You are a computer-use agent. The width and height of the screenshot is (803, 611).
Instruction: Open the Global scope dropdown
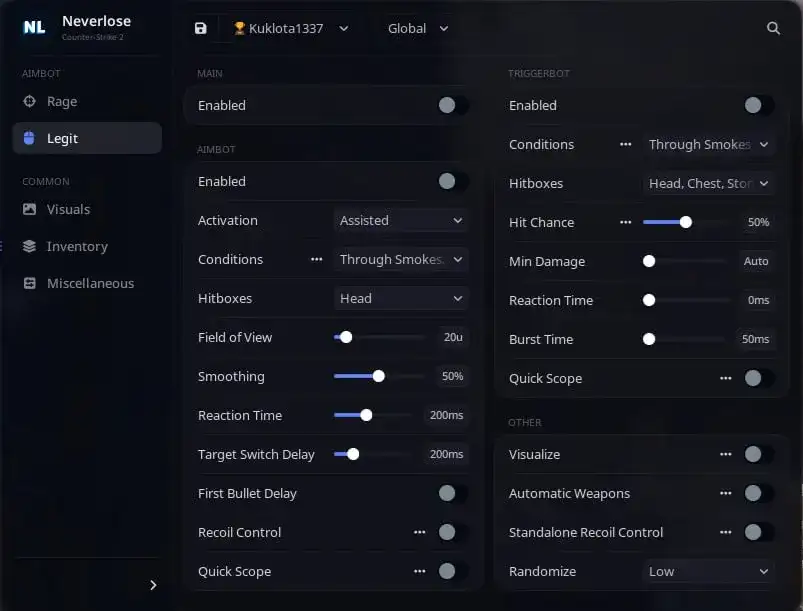(418, 28)
